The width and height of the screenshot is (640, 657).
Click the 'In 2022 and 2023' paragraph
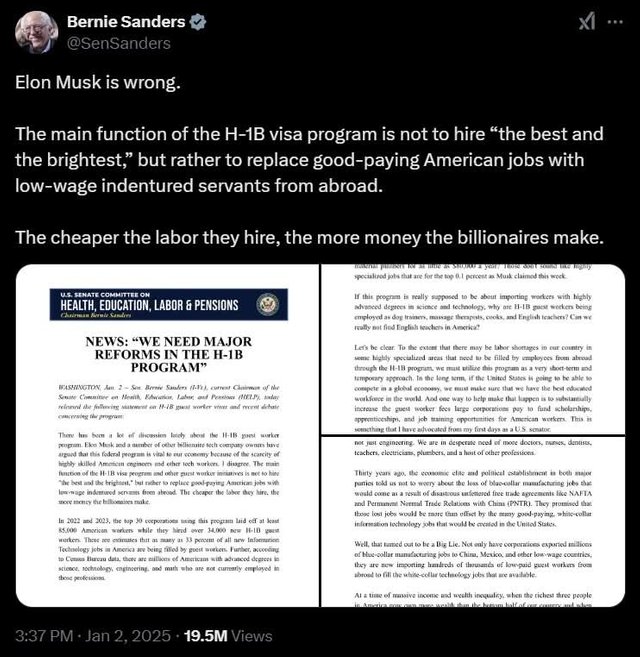pos(168,549)
